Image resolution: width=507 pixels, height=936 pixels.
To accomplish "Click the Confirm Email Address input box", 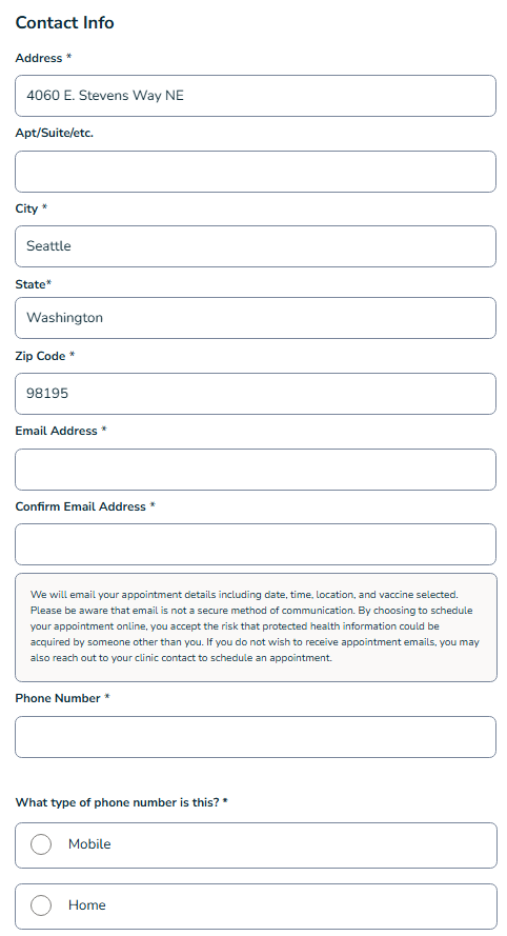I will click(x=256, y=544).
